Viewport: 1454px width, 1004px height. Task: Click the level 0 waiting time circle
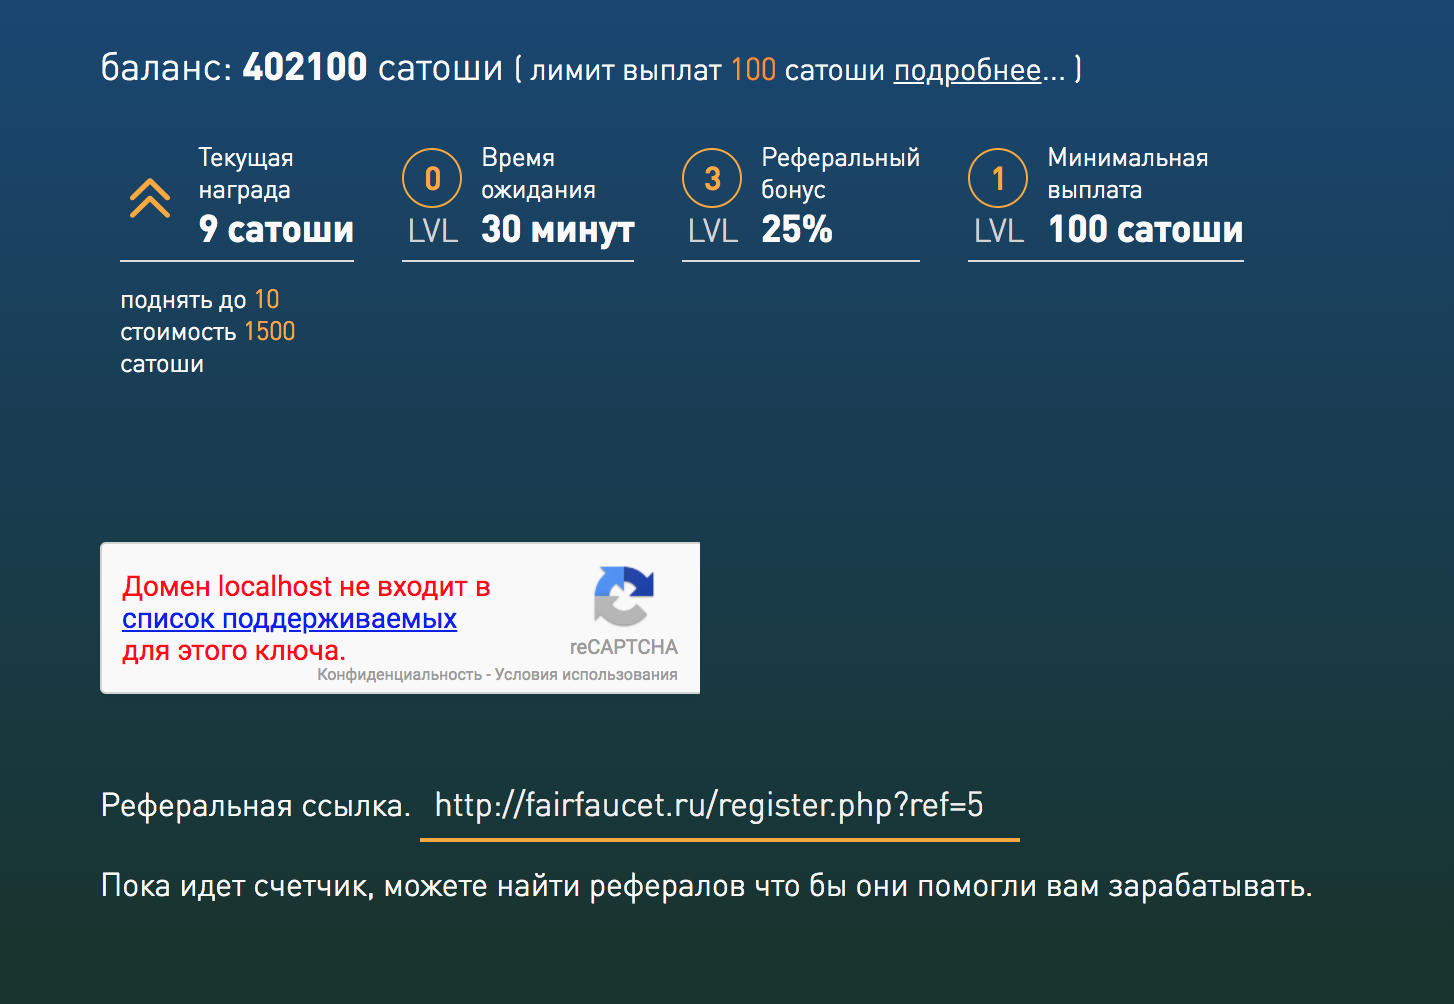(432, 178)
